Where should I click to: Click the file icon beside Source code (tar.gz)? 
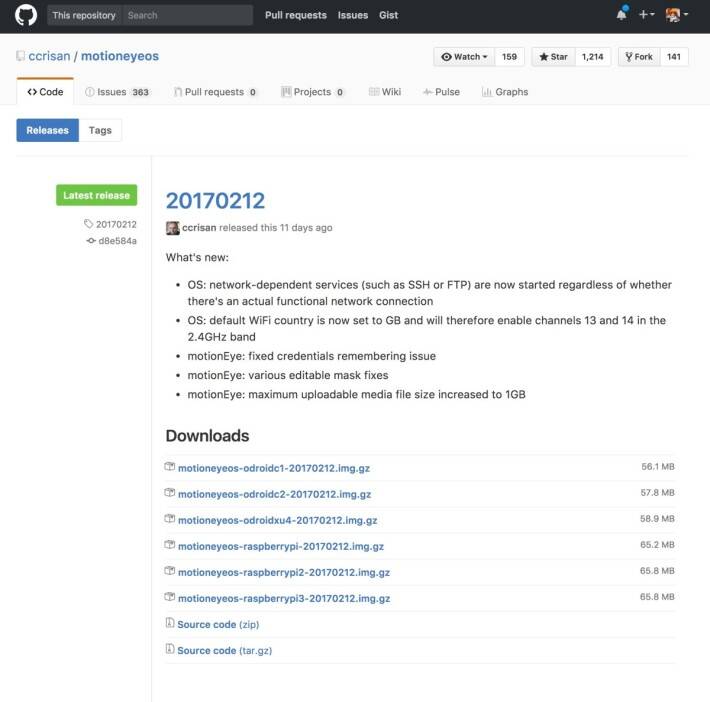coord(170,649)
